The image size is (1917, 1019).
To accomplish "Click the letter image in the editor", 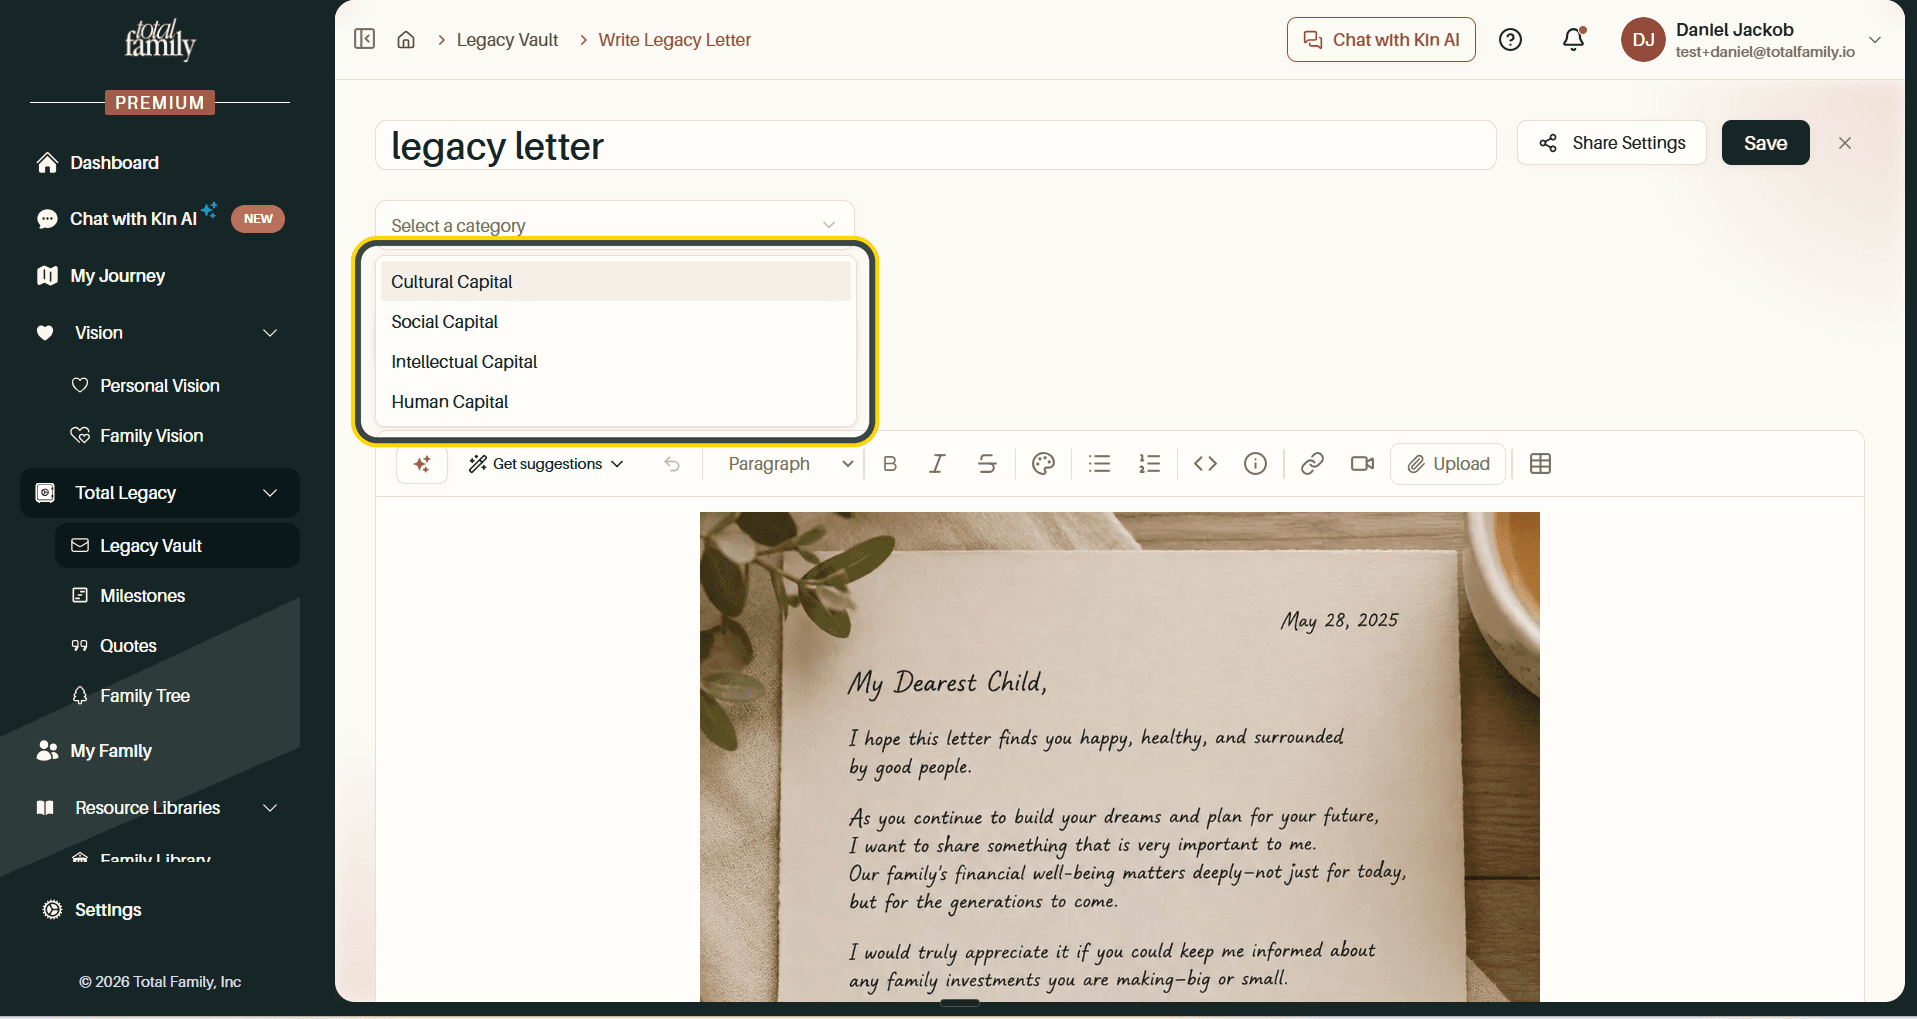I will pyautogui.click(x=1120, y=757).
